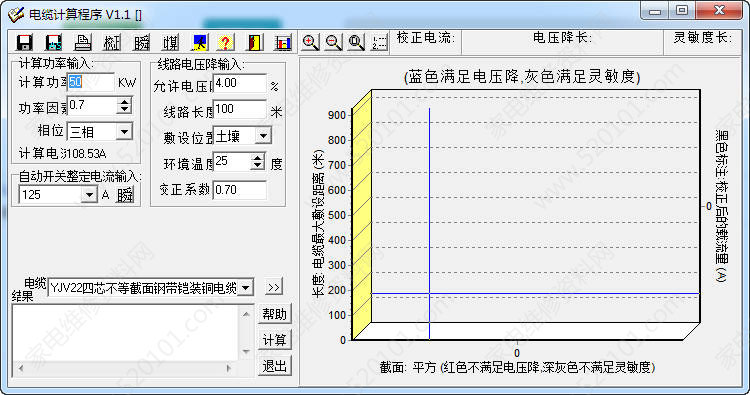This screenshot has width=750, height=395.
Task: Decrease power factor with down arrow
Action: 124,110
